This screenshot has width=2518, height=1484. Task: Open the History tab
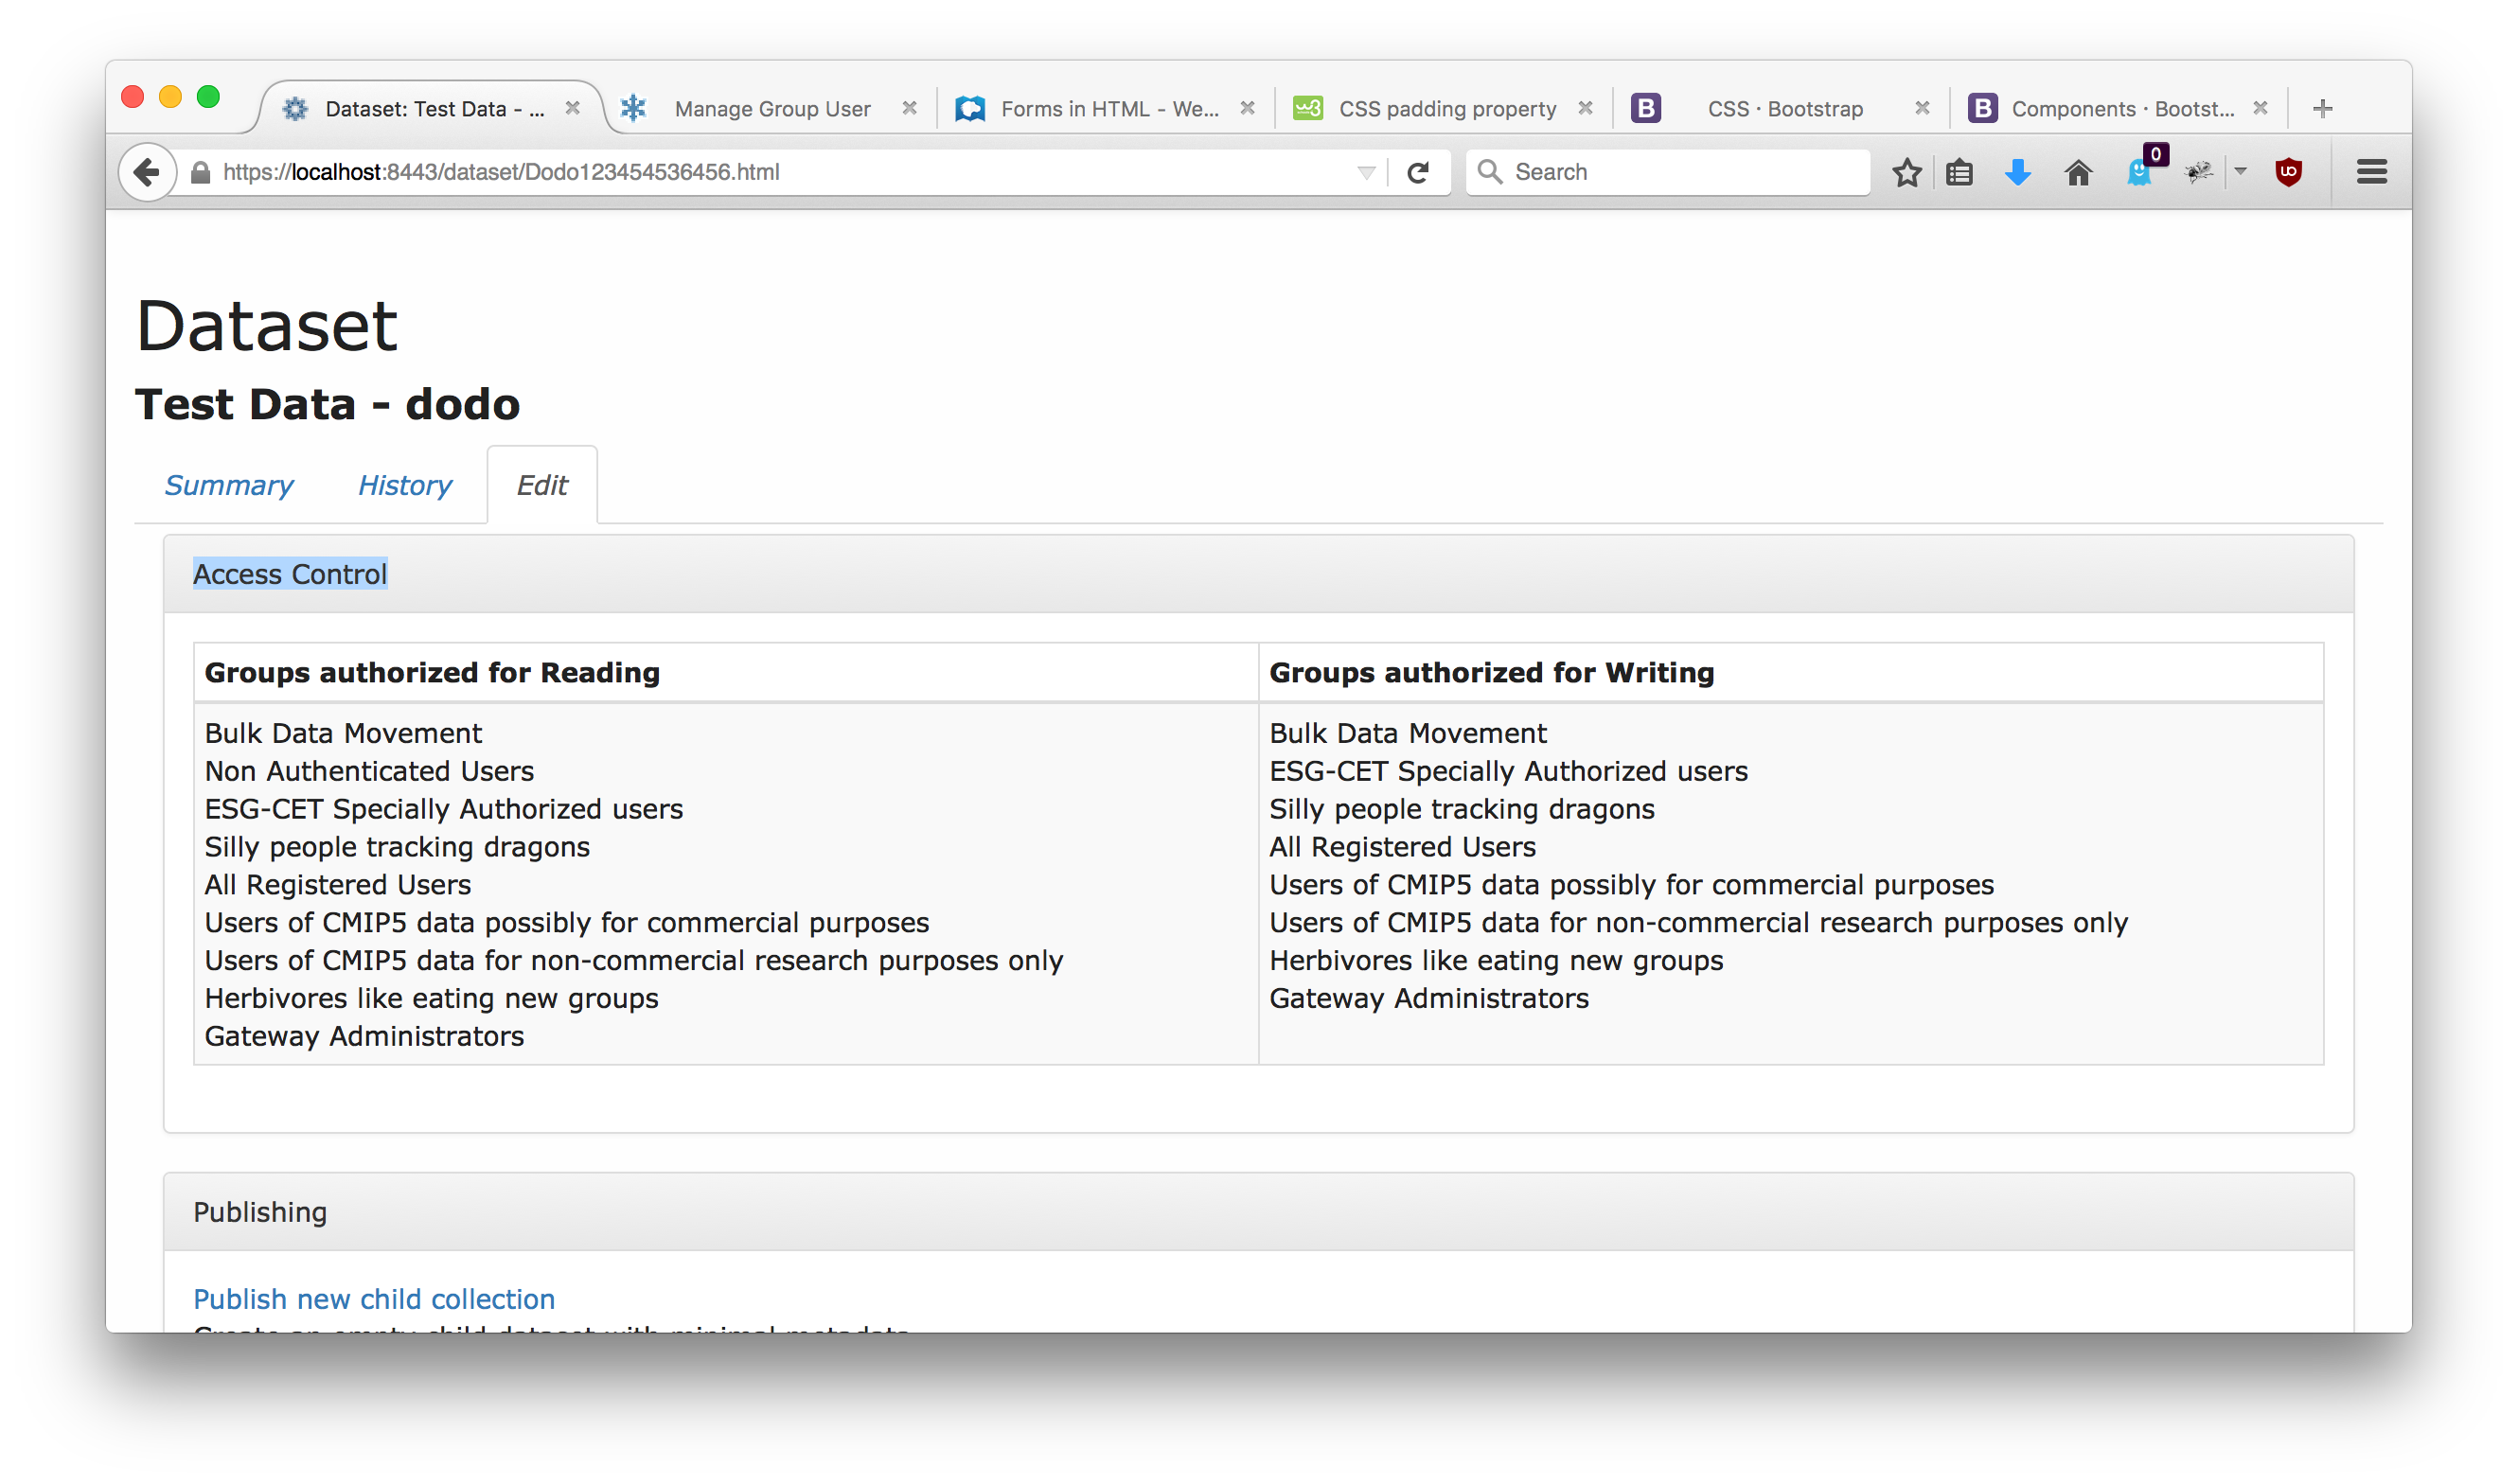click(x=404, y=485)
